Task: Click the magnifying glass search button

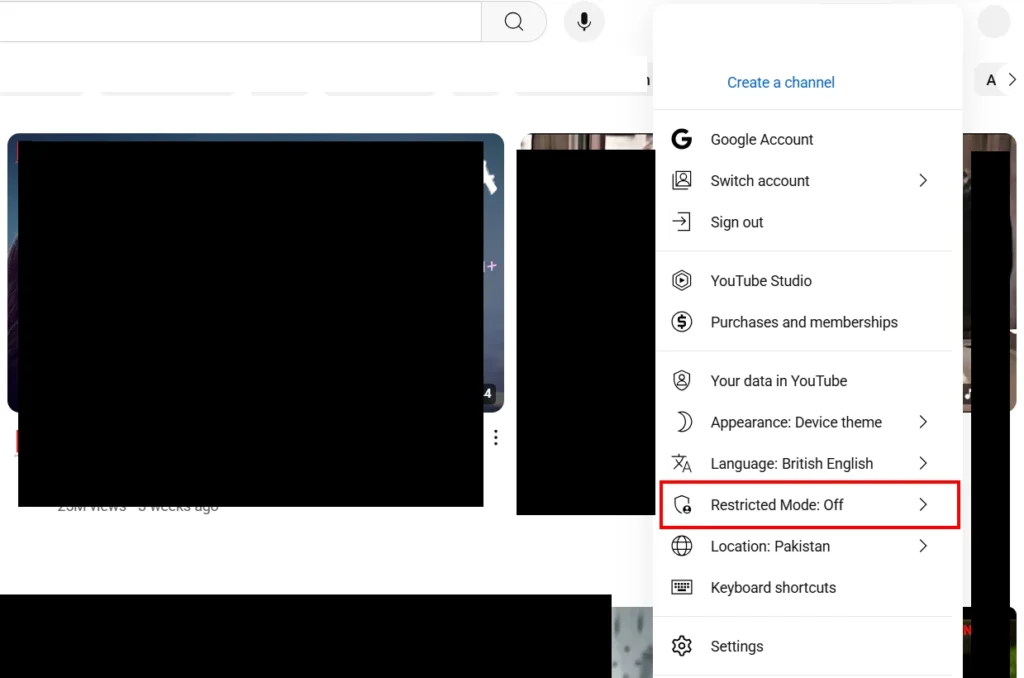Action: [513, 22]
